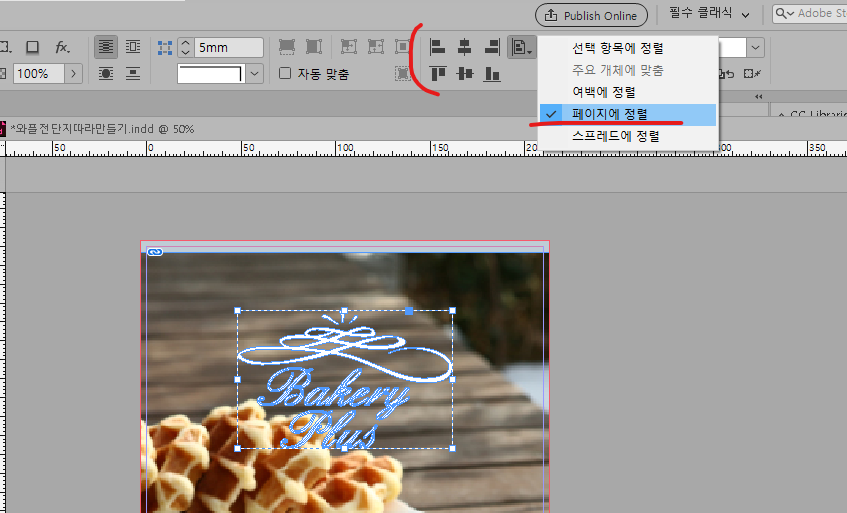Fit frame to content

pyautogui.click(x=376, y=47)
